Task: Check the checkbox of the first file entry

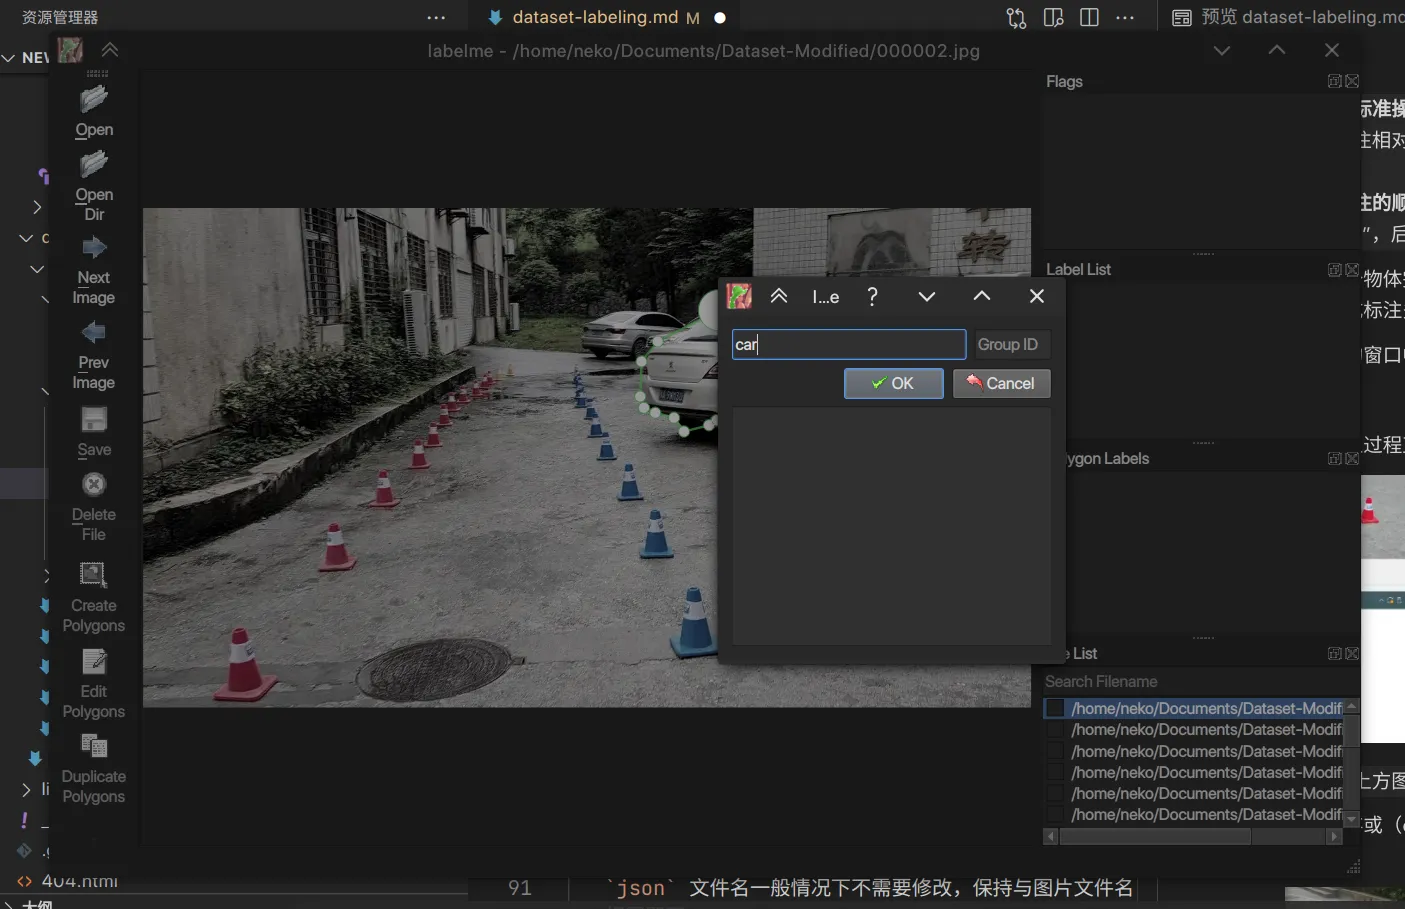Action: click(x=1055, y=707)
